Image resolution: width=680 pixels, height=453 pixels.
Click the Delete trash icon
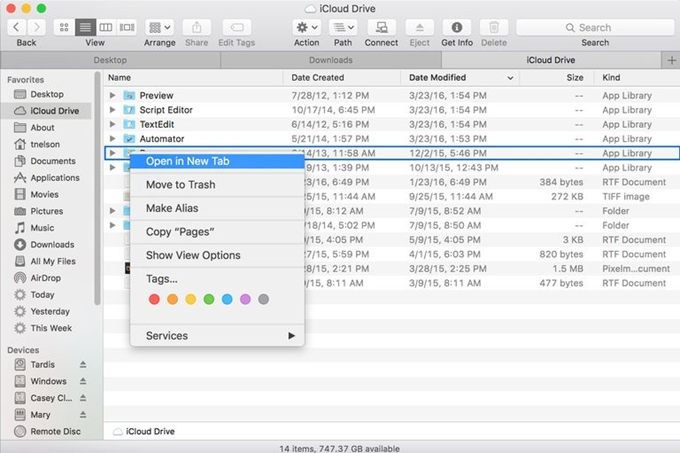tap(494, 27)
